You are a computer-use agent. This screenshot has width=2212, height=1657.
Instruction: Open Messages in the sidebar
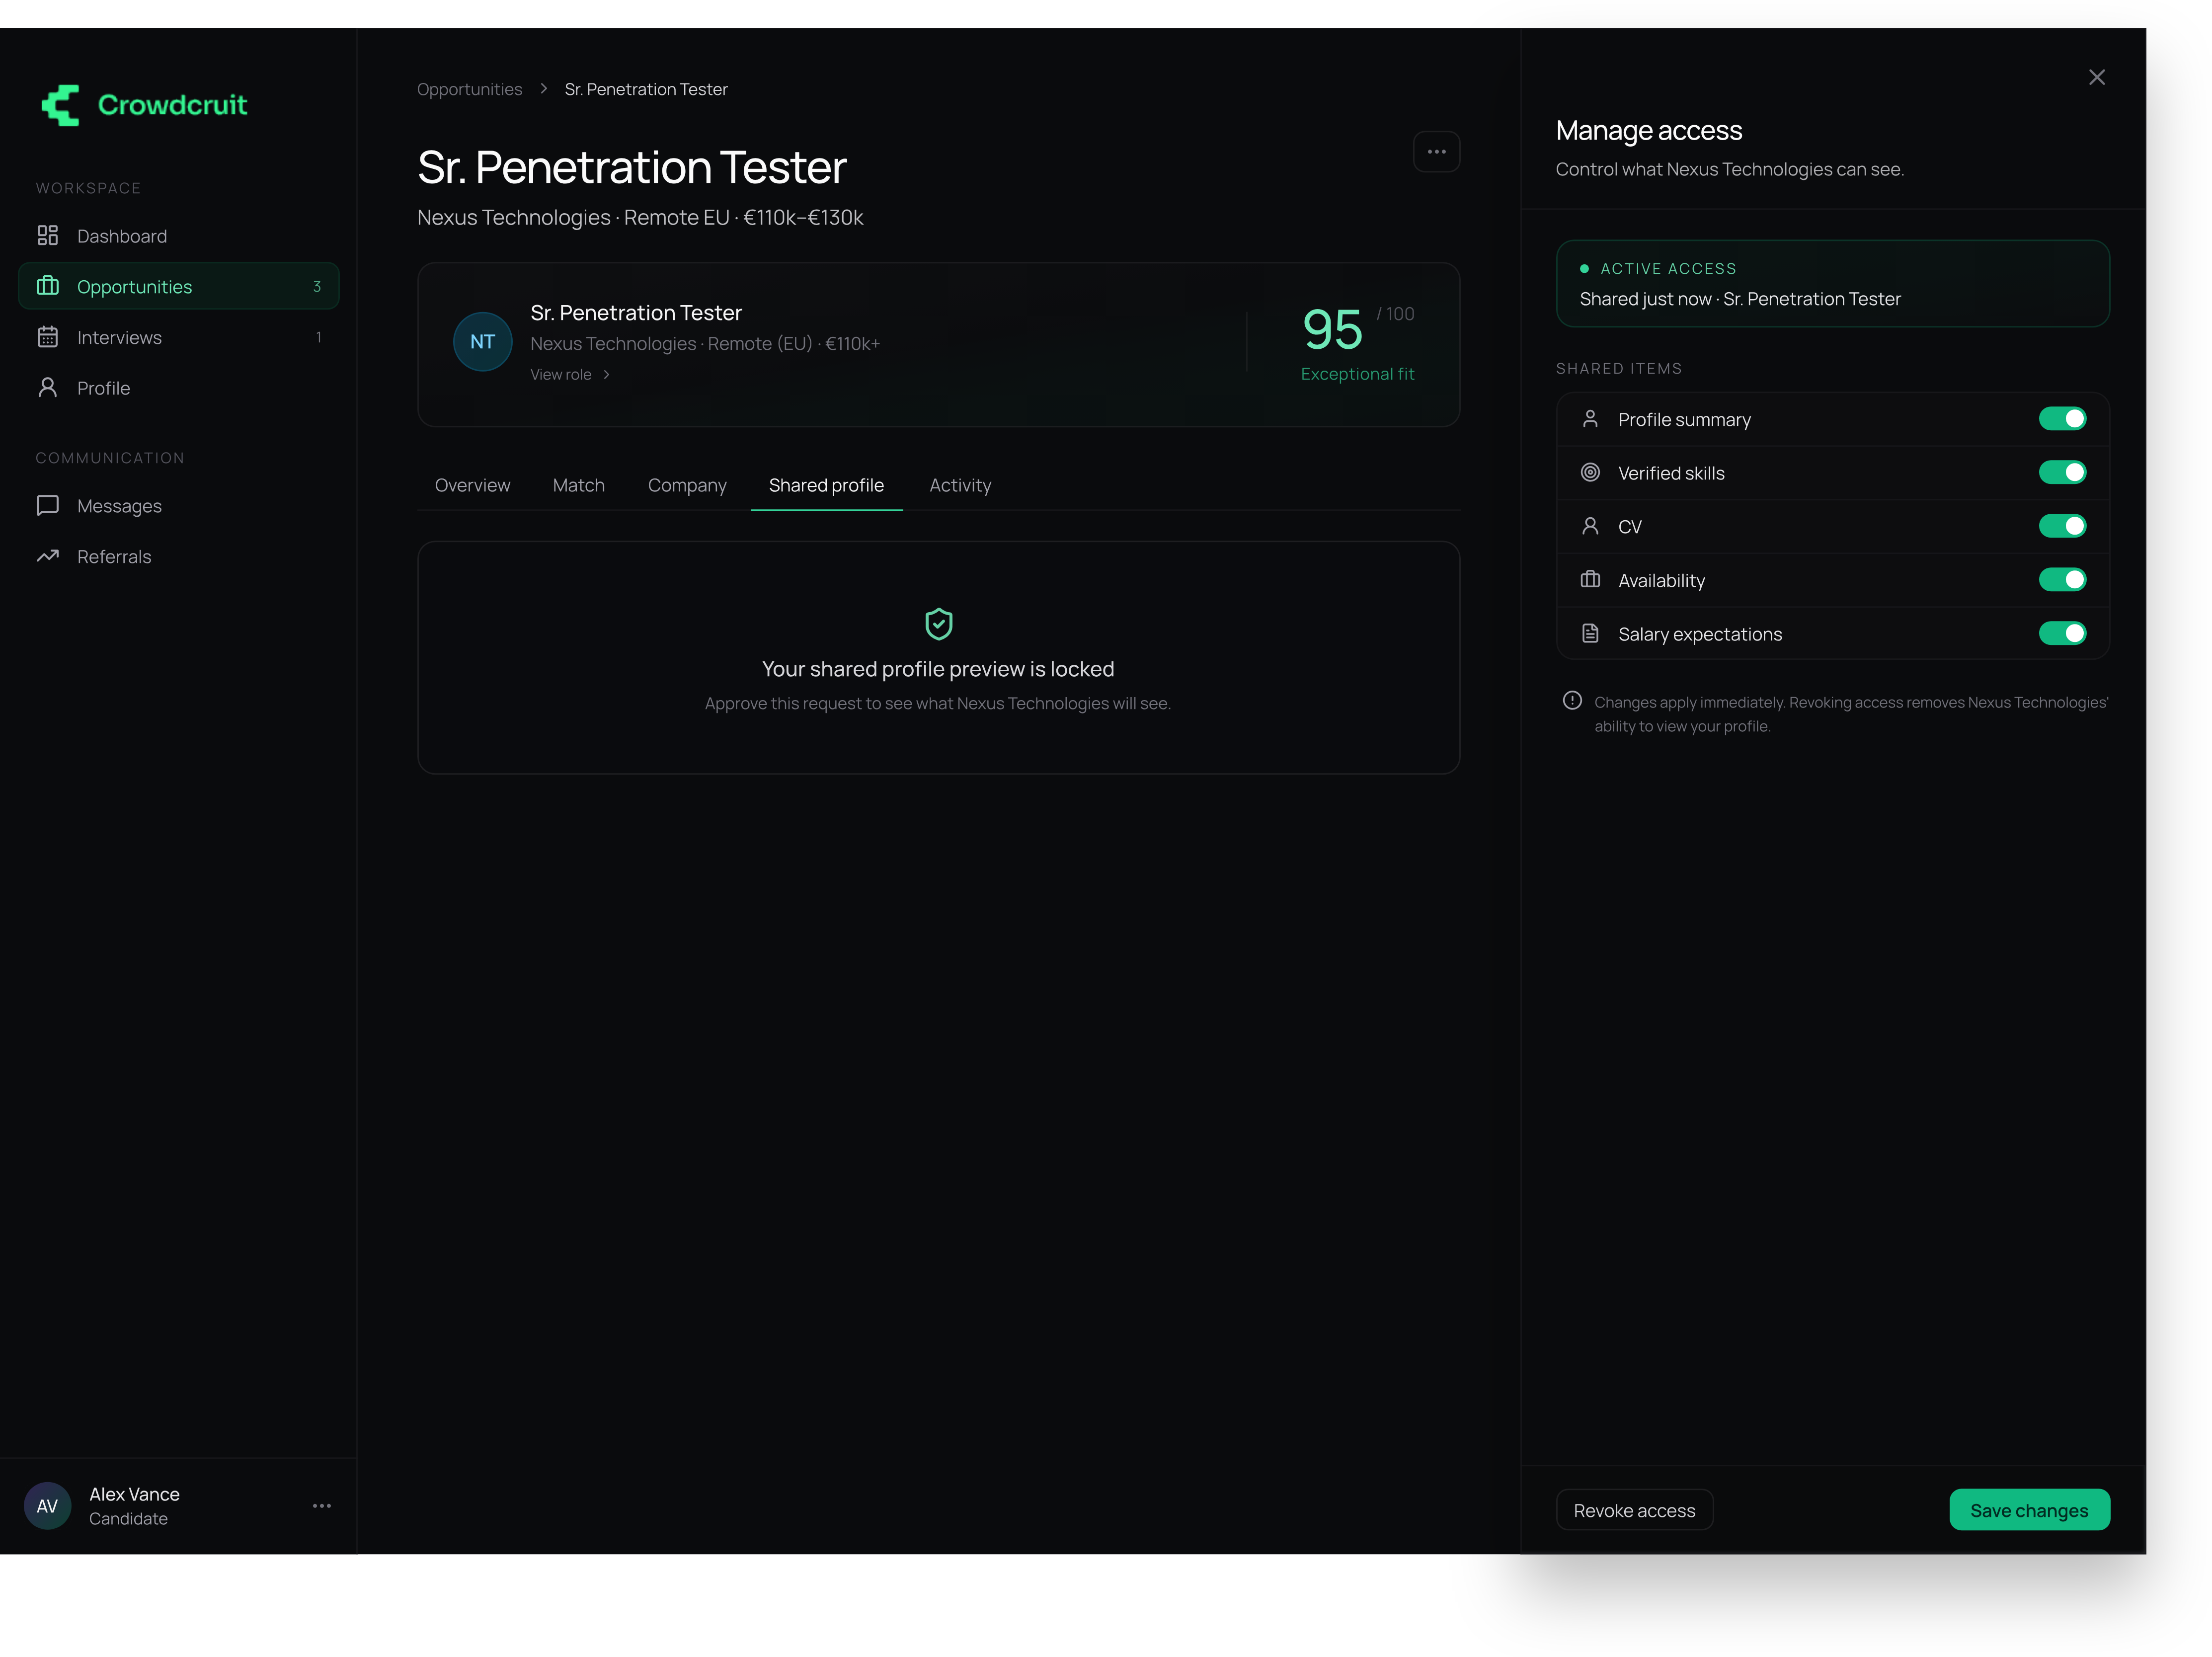pyautogui.click(x=178, y=506)
